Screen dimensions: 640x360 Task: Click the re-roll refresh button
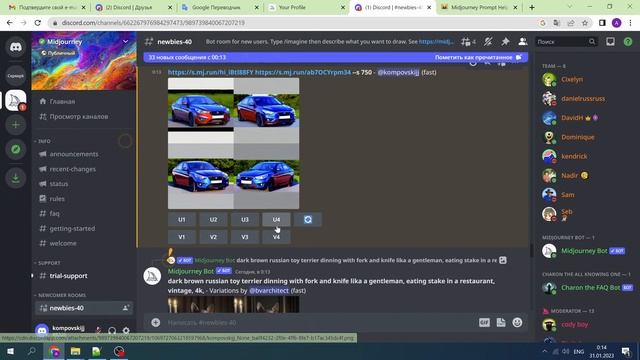tap(308, 220)
